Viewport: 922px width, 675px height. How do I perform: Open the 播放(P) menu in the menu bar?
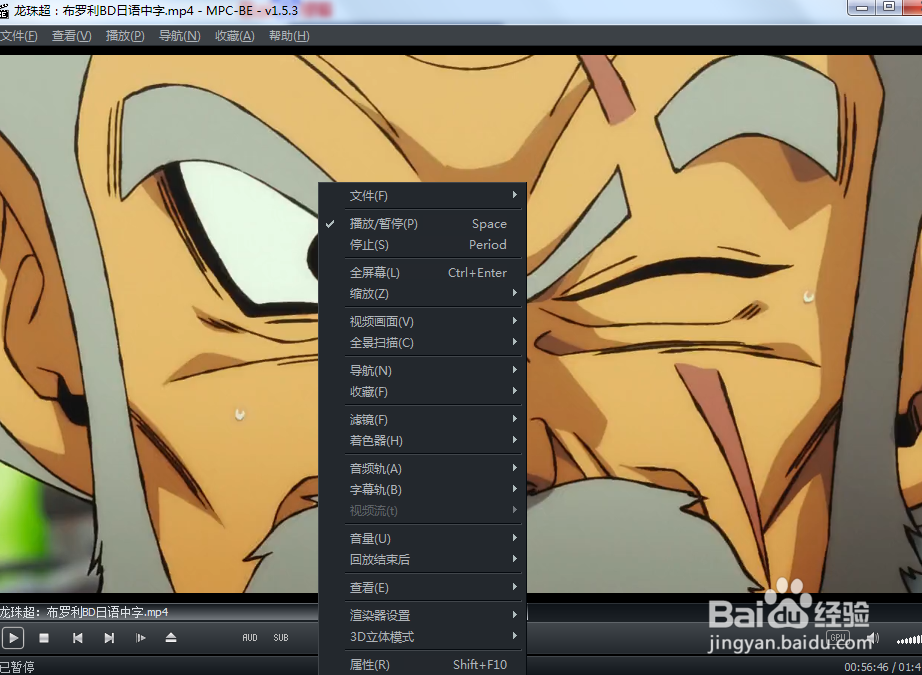pyautogui.click(x=125, y=36)
